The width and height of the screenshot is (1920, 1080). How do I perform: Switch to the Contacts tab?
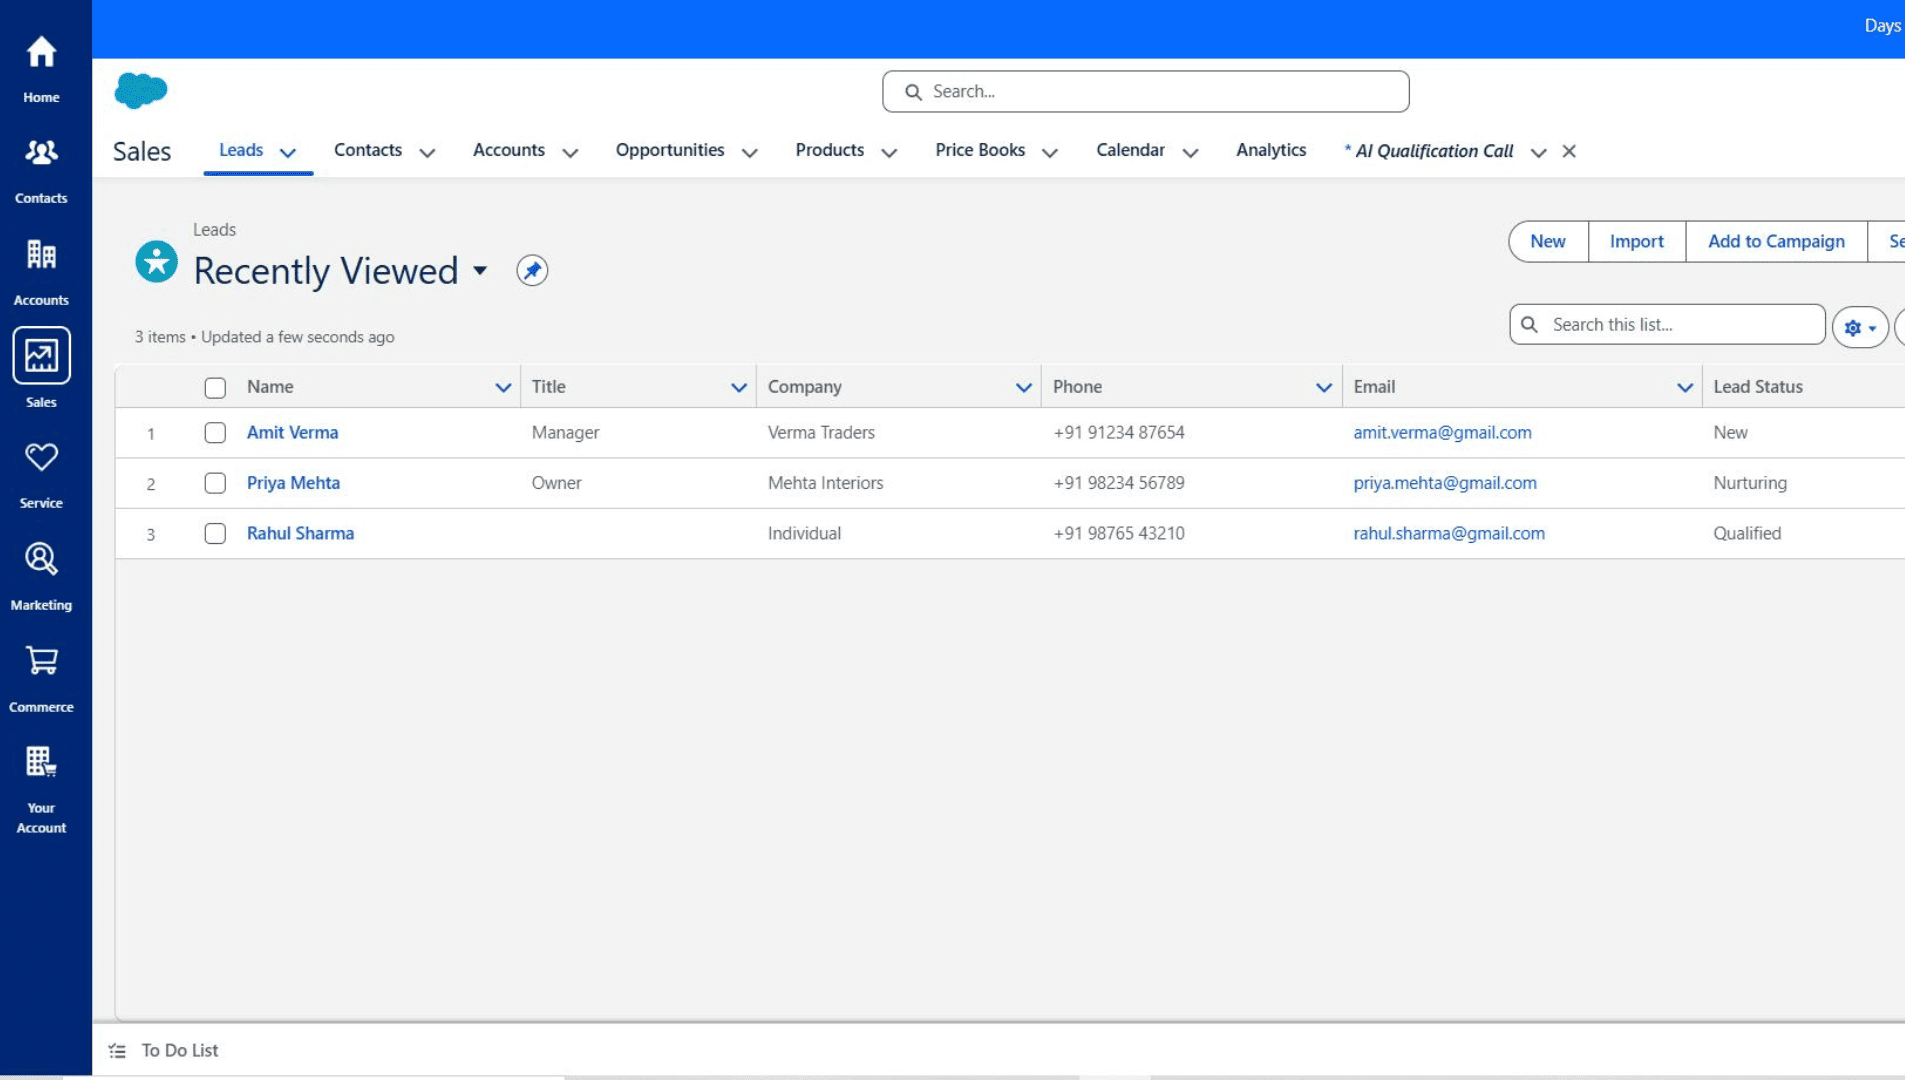(x=368, y=150)
